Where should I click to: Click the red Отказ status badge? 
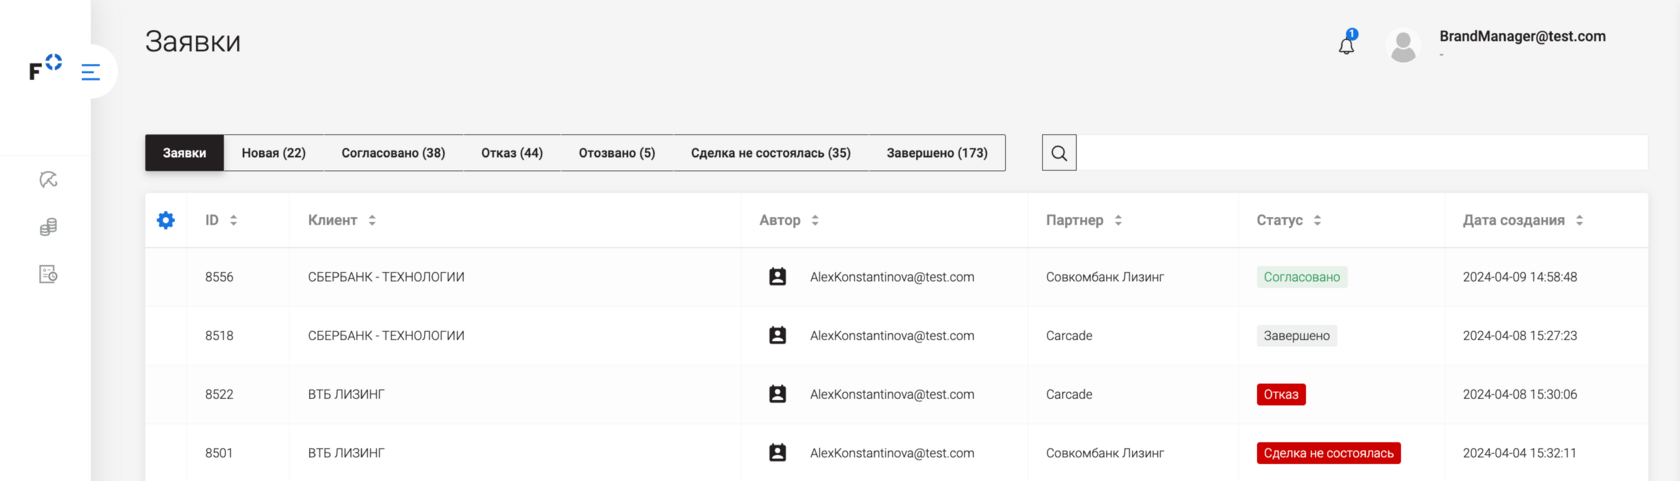click(x=1281, y=394)
